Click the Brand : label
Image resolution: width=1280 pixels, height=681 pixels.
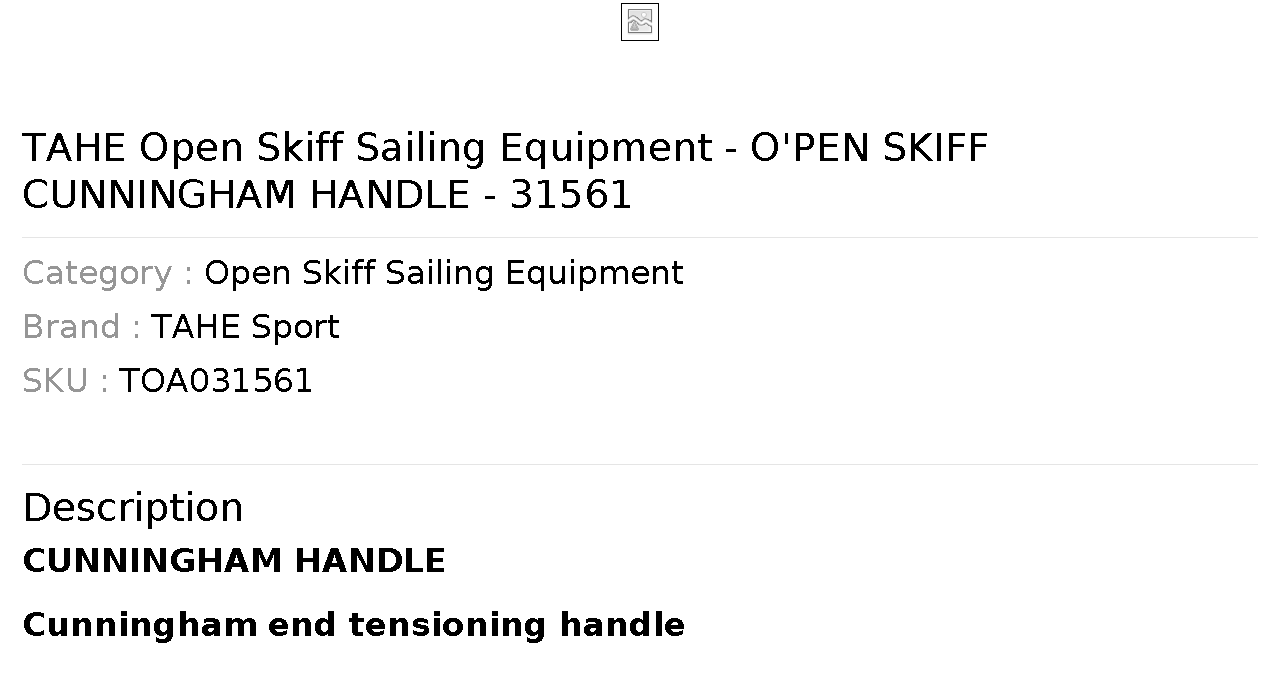click(81, 327)
